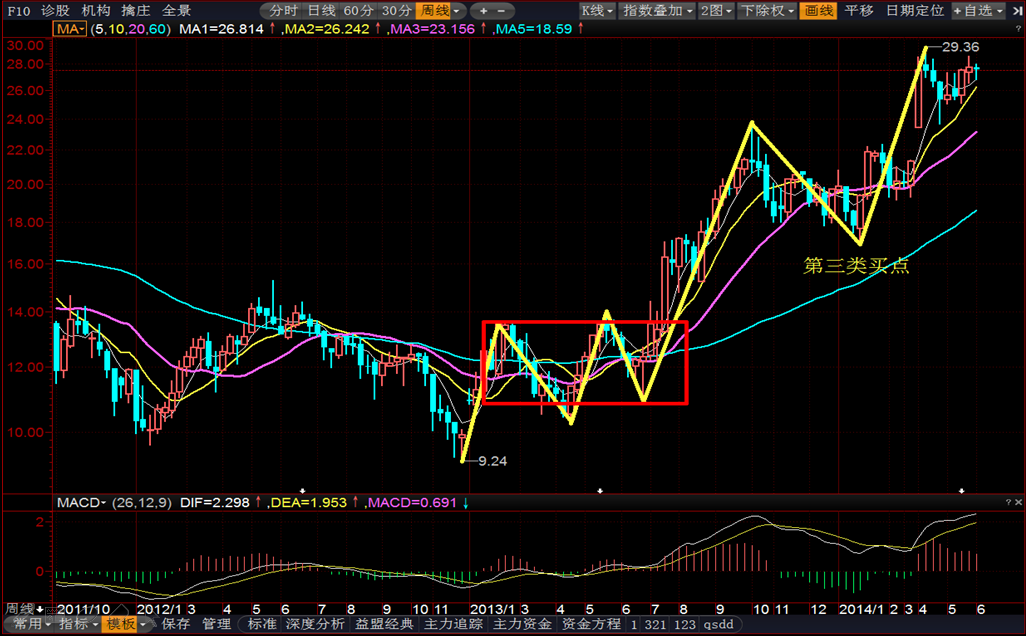Open help question mark beside the MA line

coord(1018,29)
